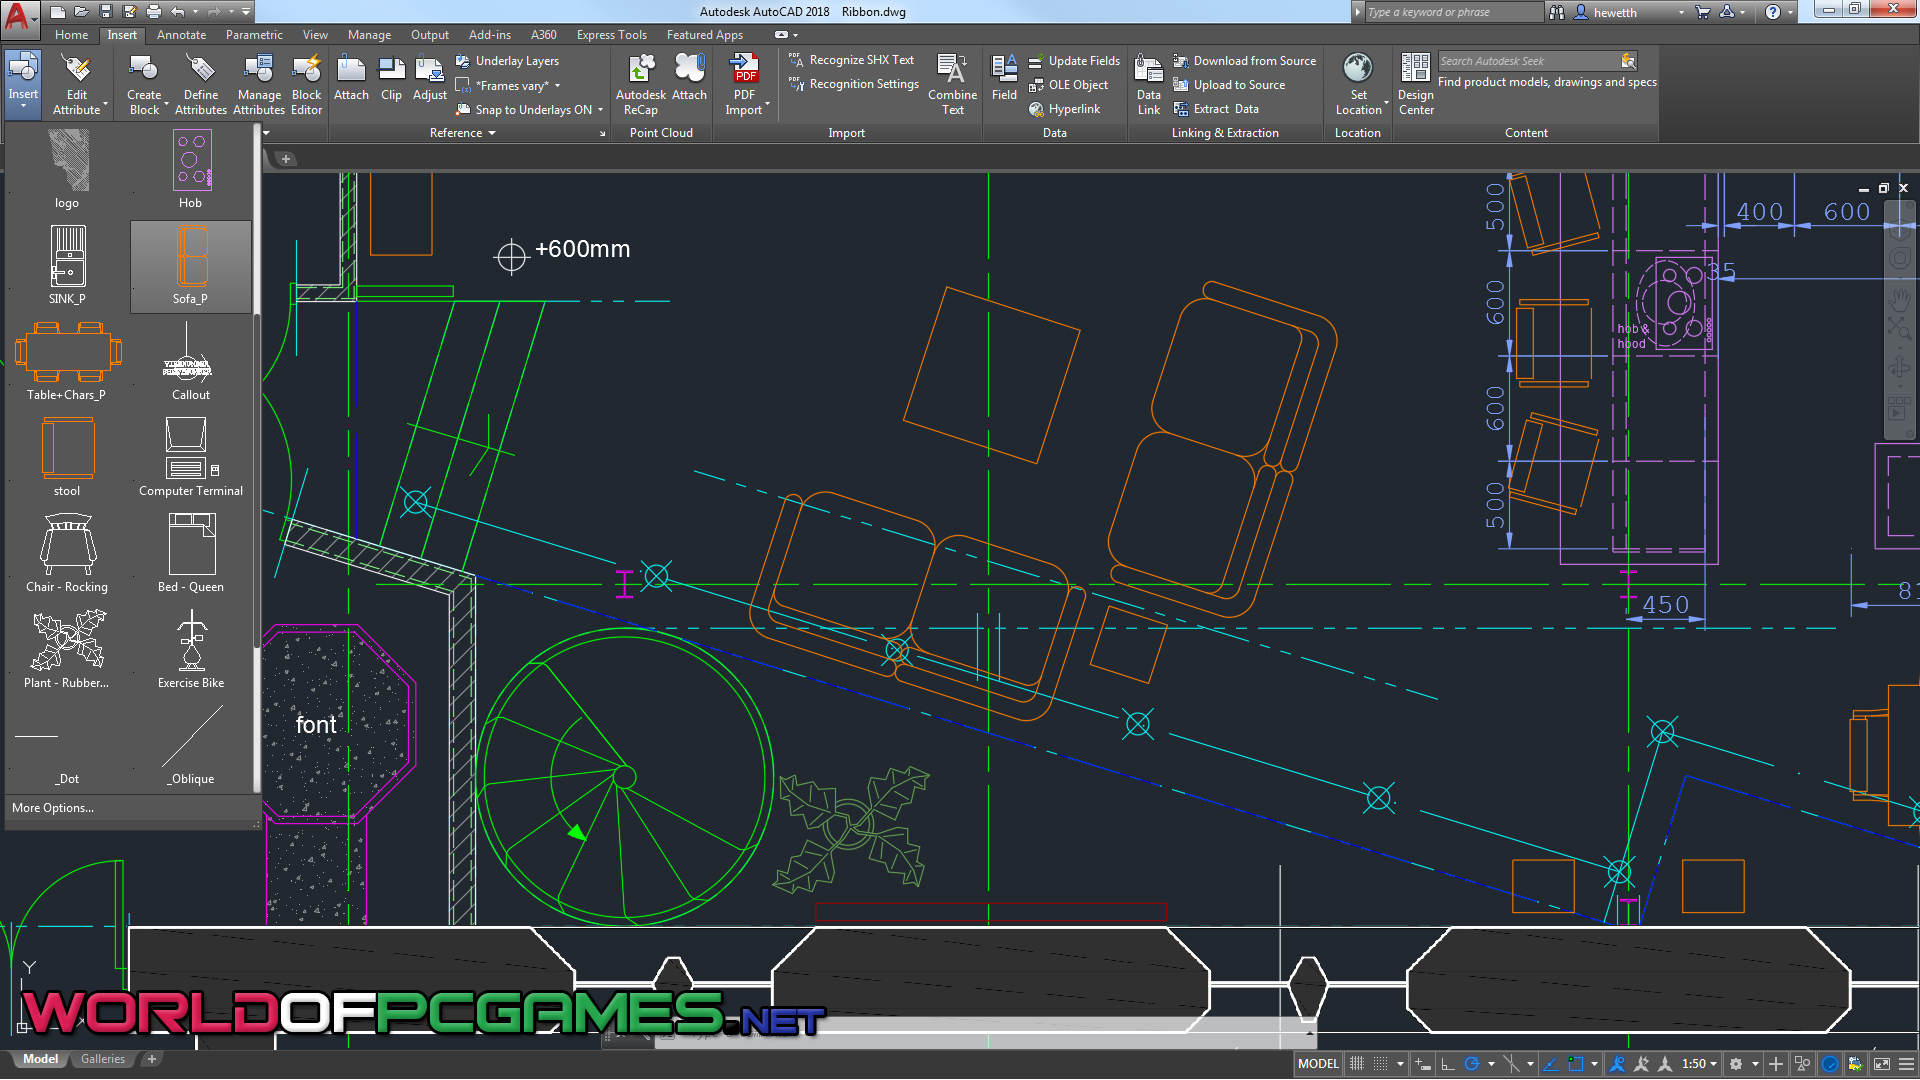Viewport: 1920px width, 1080px height.
Task: Click the Extract Data button
Action: 1216,109
